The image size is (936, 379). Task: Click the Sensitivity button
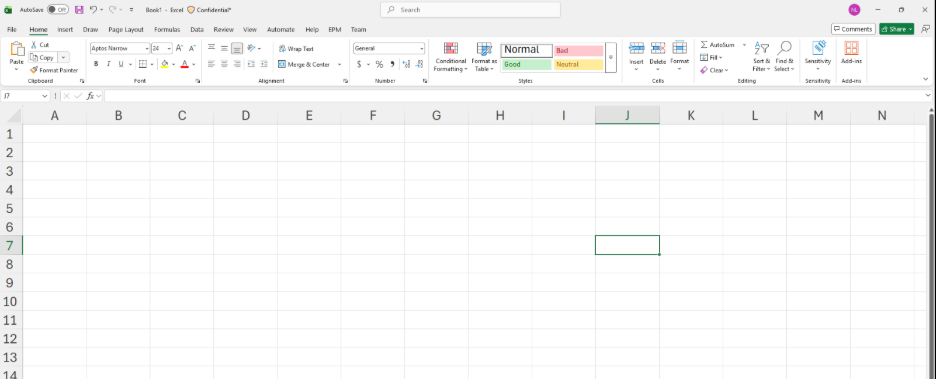tap(818, 57)
